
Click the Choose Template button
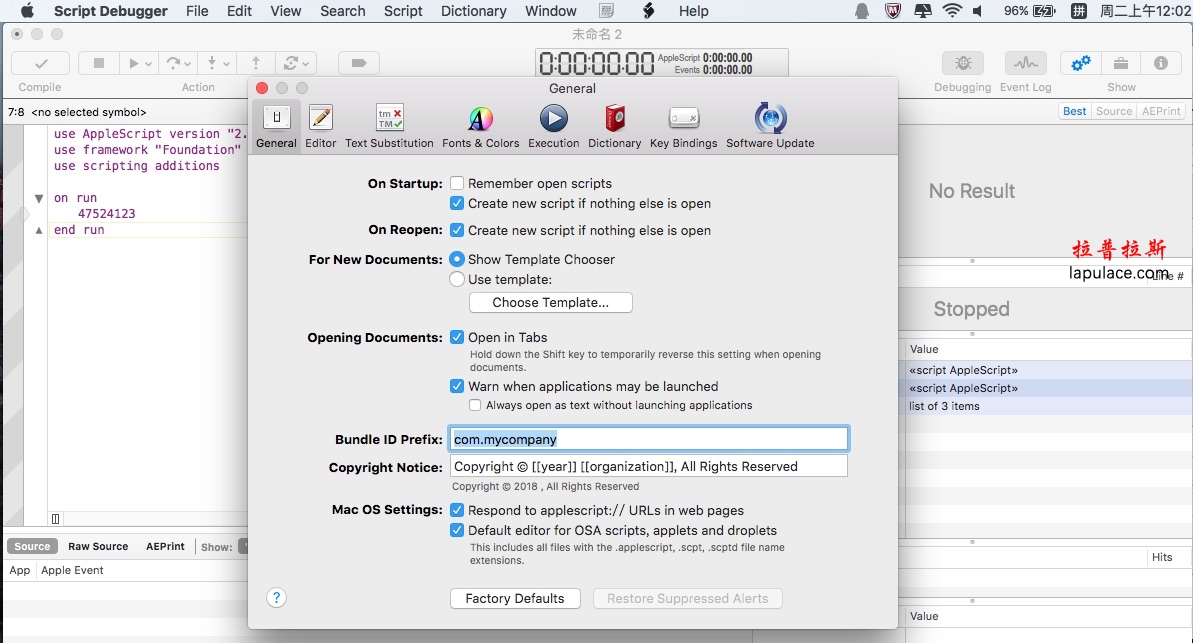coord(550,302)
